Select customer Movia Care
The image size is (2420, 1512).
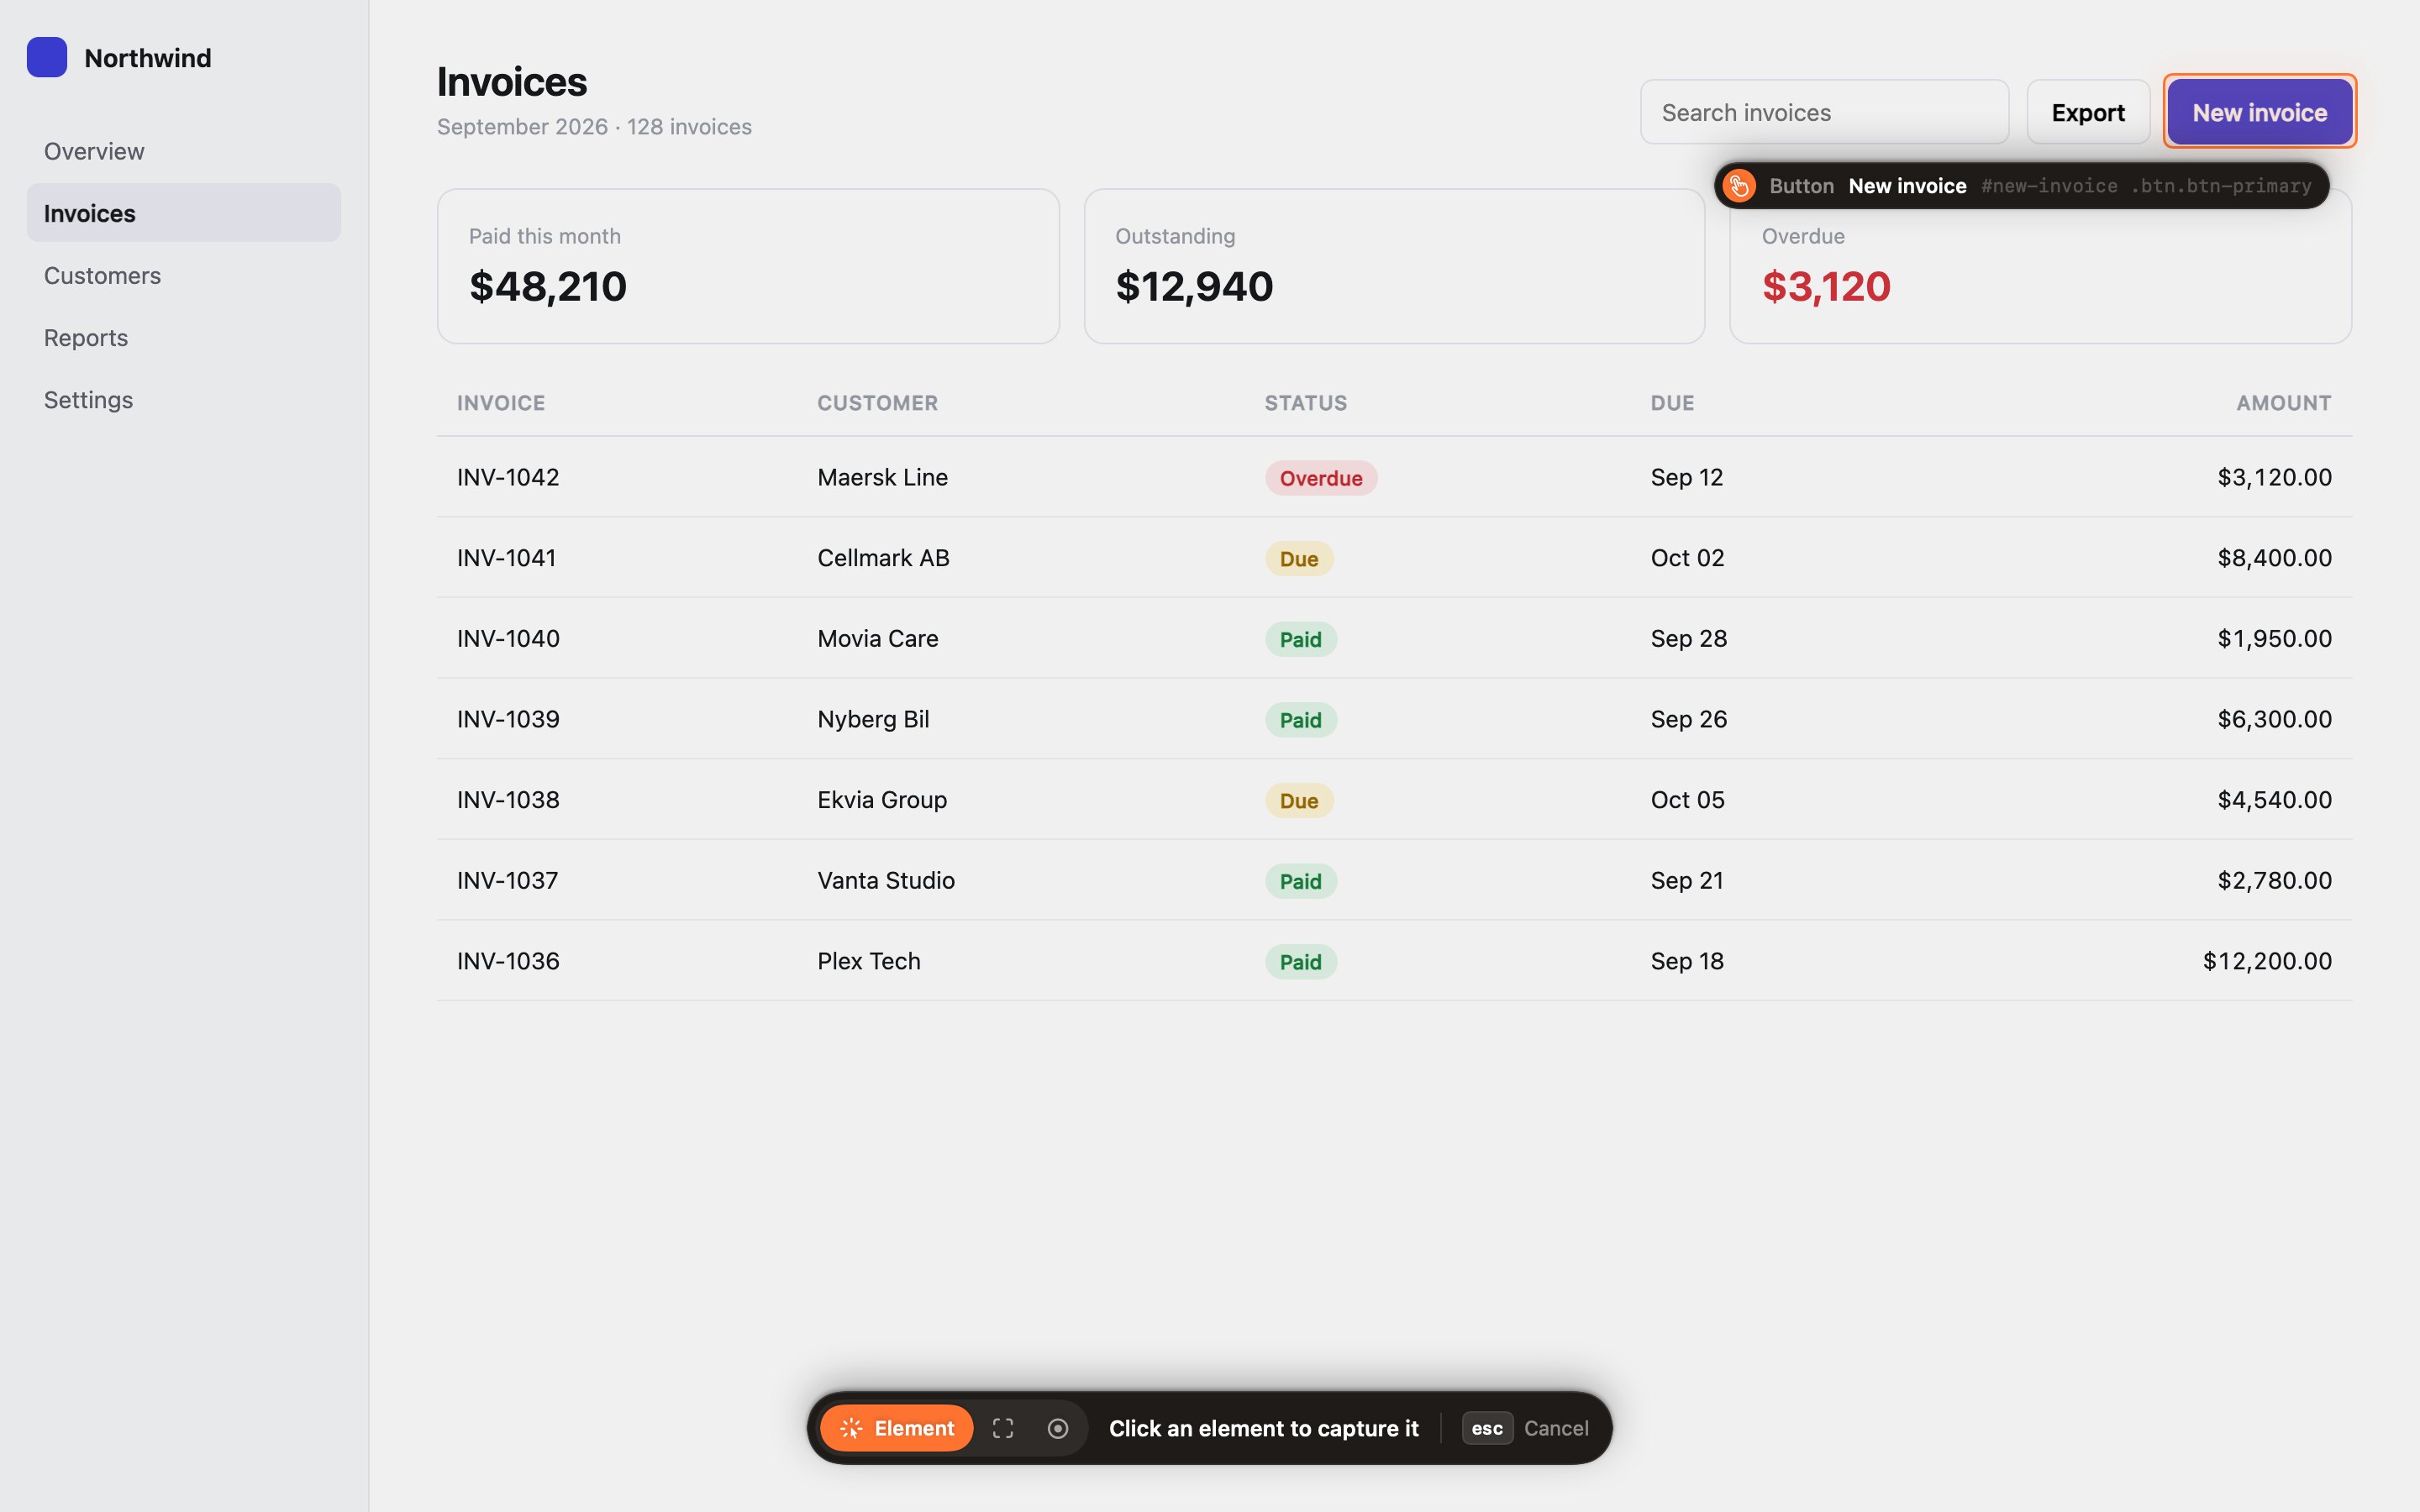tap(877, 638)
